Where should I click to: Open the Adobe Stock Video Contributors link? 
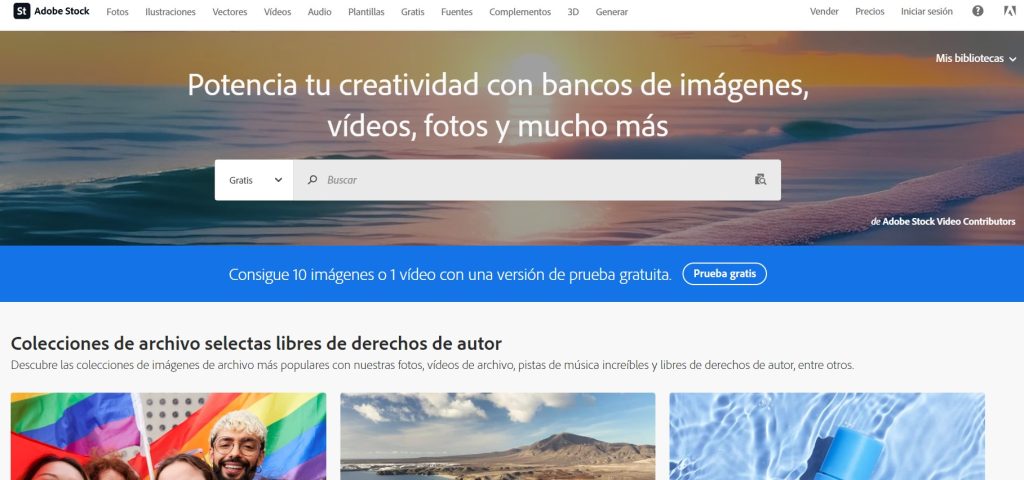pos(949,222)
